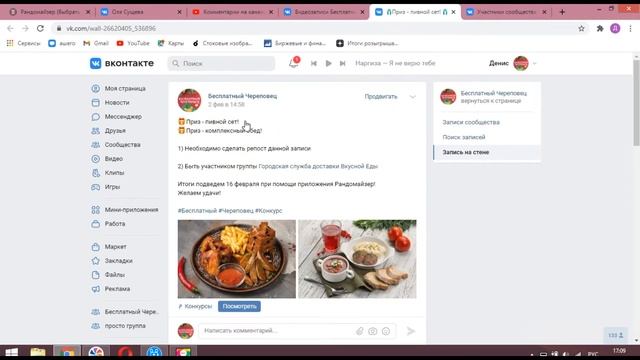Click the Закладки star icon
This screenshot has width=640, height=360.
(96, 260)
